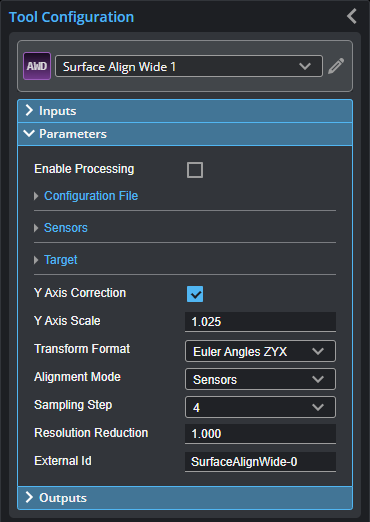Open the Transform Format dropdown
Image resolution: width=370 pixels, height=522 pixels.
(x=260, y=351)
